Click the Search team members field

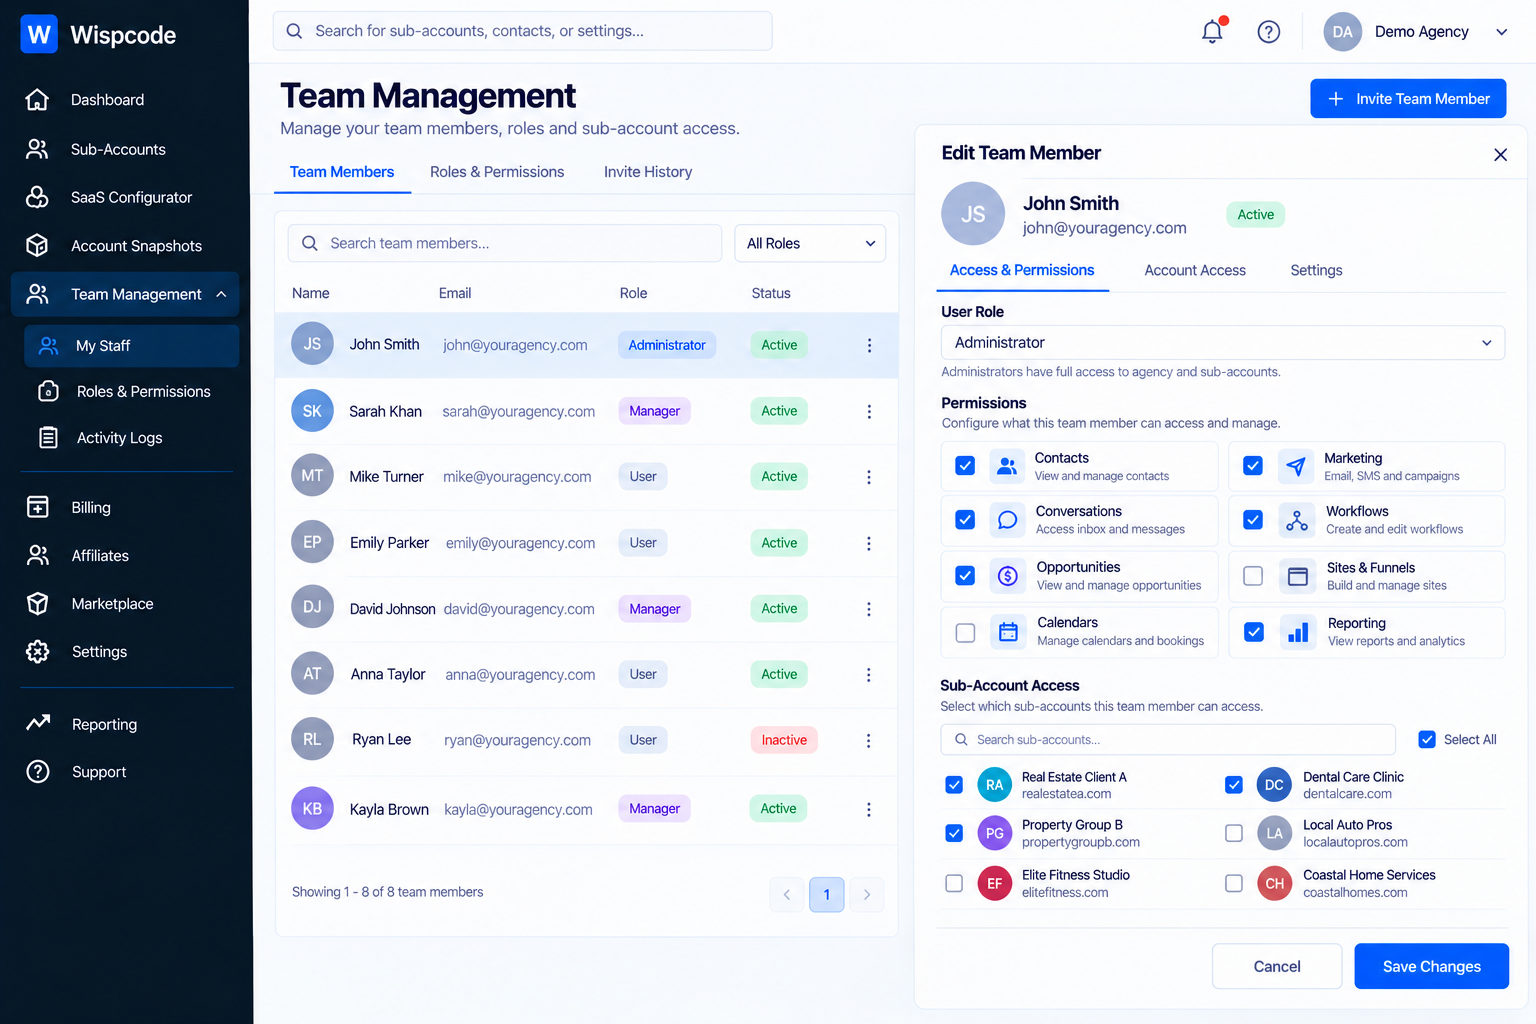tap(505, 243)
